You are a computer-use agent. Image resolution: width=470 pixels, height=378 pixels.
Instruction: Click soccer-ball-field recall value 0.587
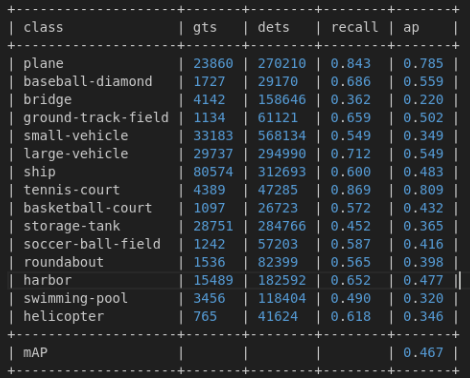click(x=351, y=244)
